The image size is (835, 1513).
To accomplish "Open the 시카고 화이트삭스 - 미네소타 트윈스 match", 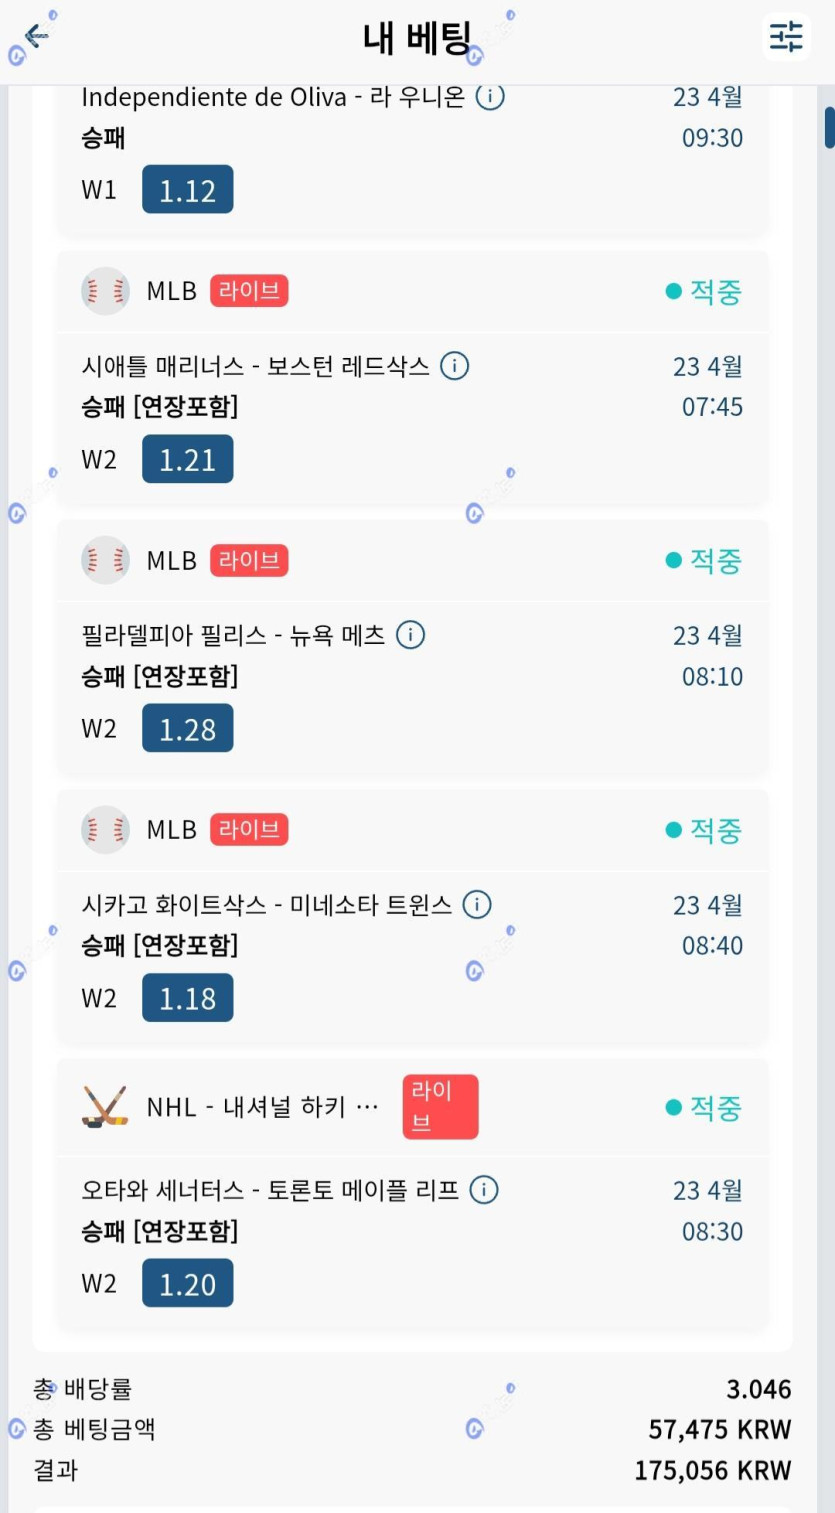I will click(266, 905).
